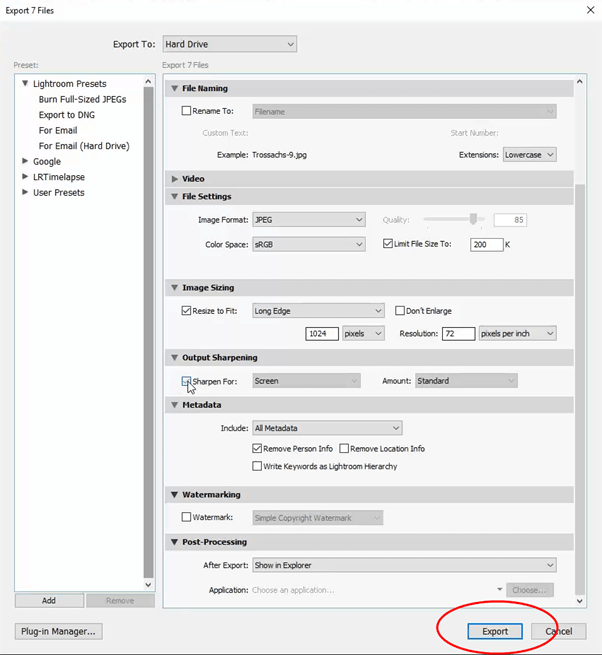
Task: Enable the Rename To checkbox
Action: (x=186, y=111)
